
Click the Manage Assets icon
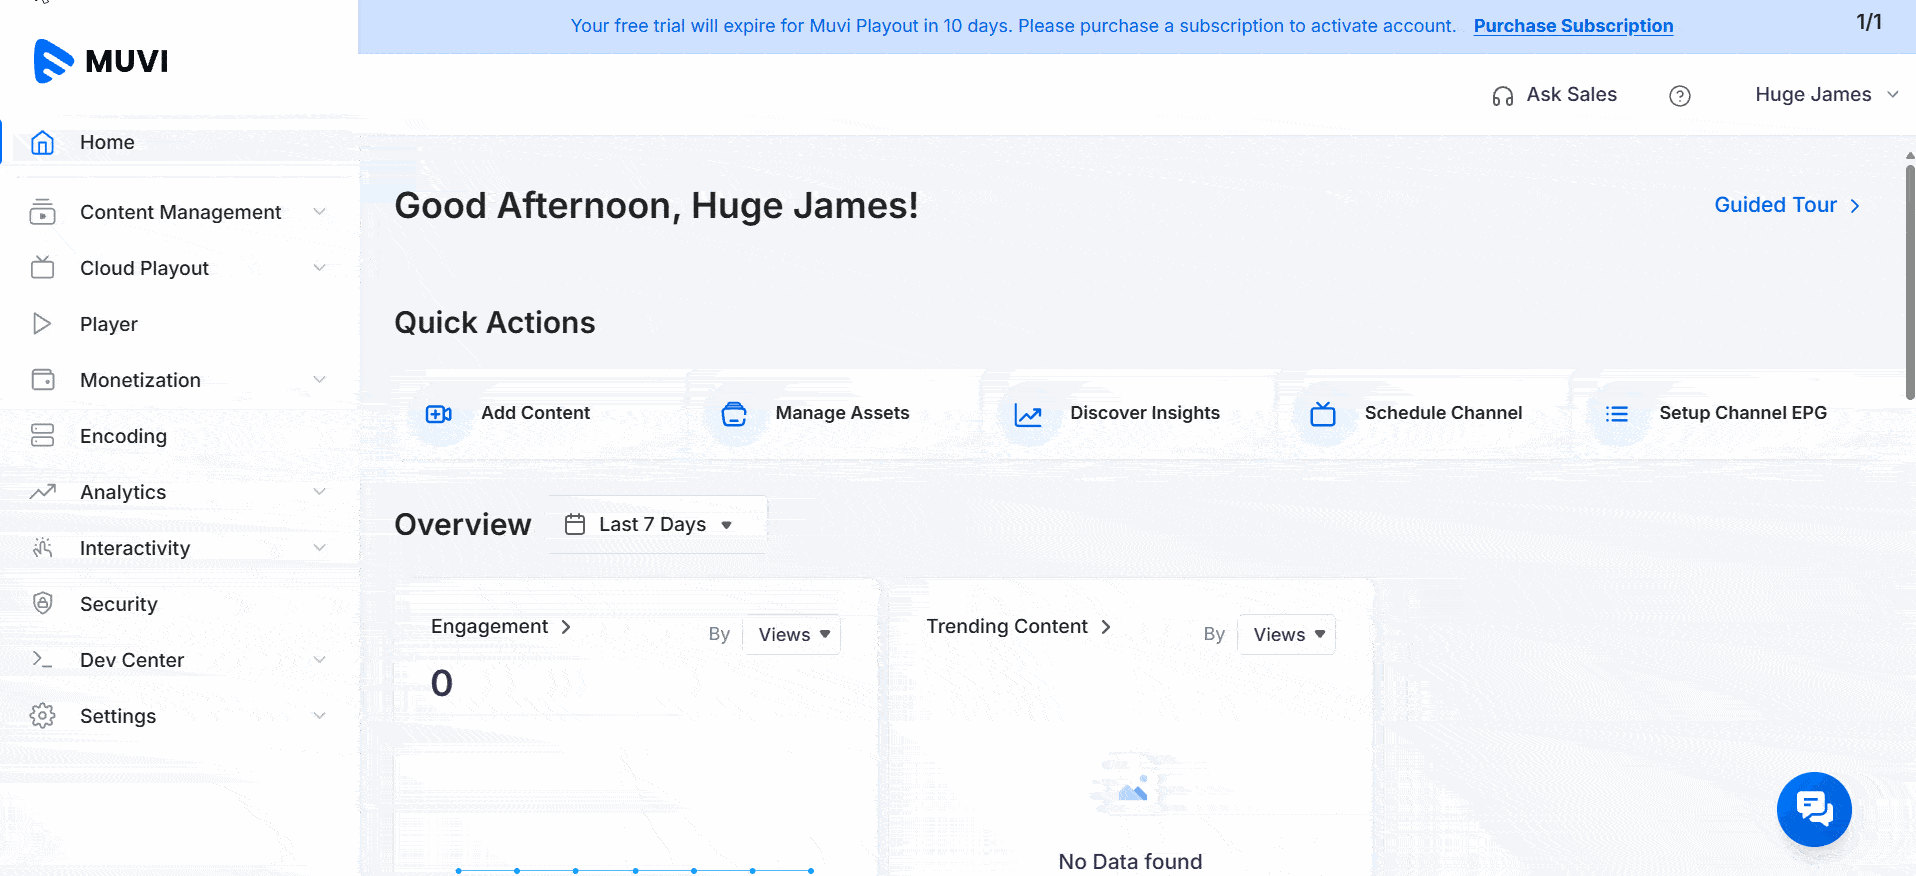(x=734, y=414)
